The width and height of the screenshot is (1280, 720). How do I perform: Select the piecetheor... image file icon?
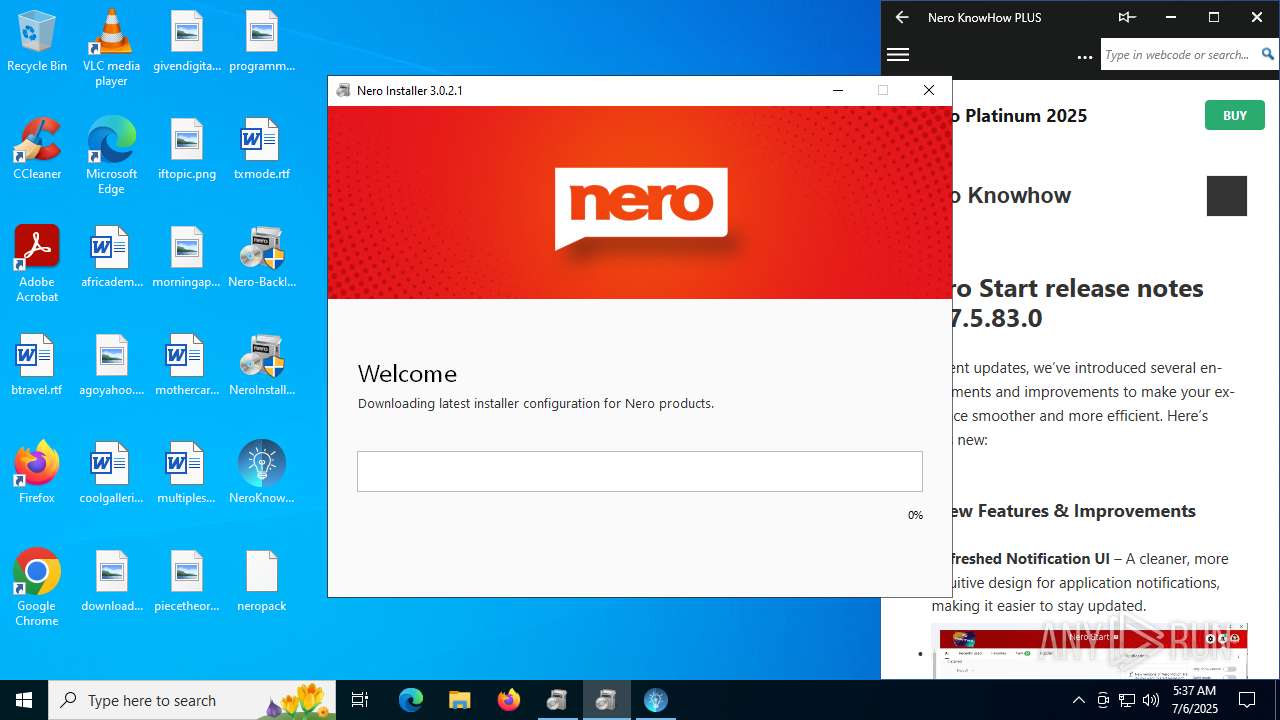point(187,581)
